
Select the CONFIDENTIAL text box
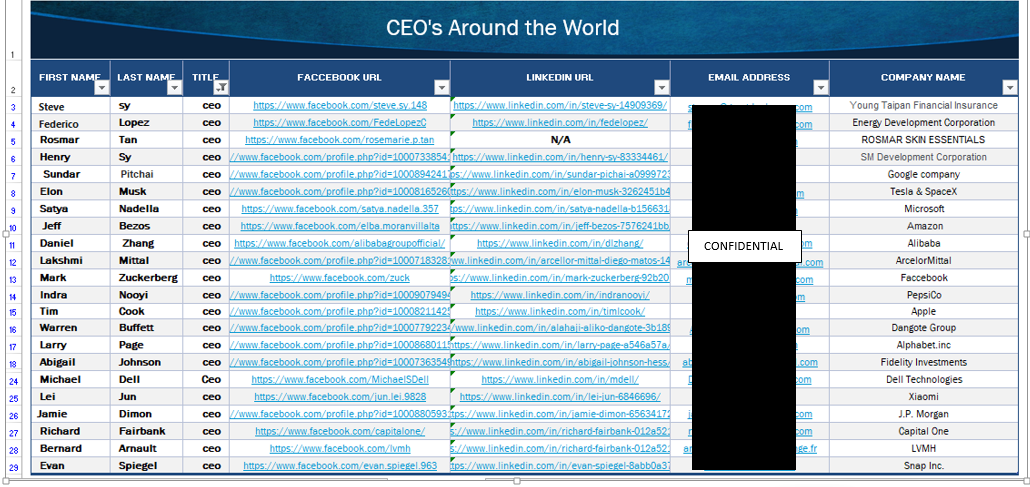click(x=744, y=246)
